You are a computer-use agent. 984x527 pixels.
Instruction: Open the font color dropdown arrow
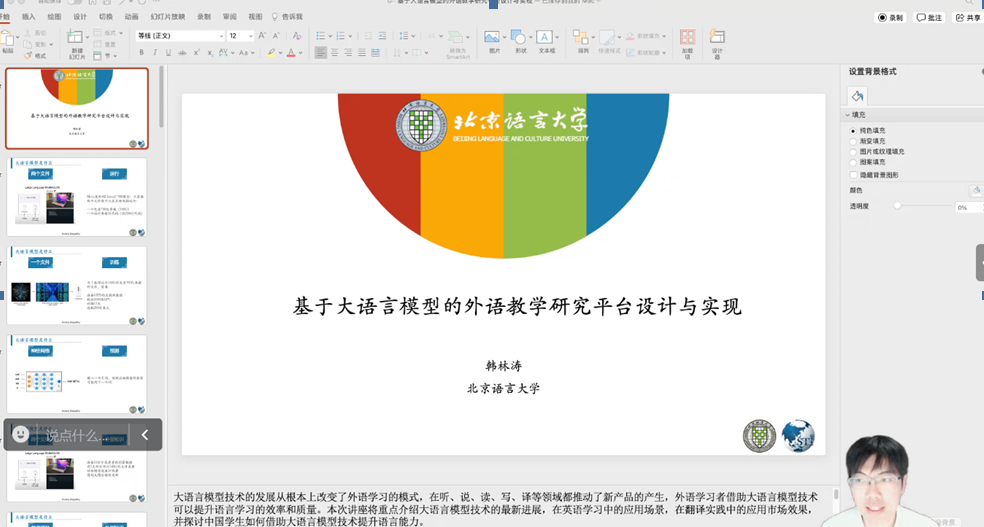(301, 53)
